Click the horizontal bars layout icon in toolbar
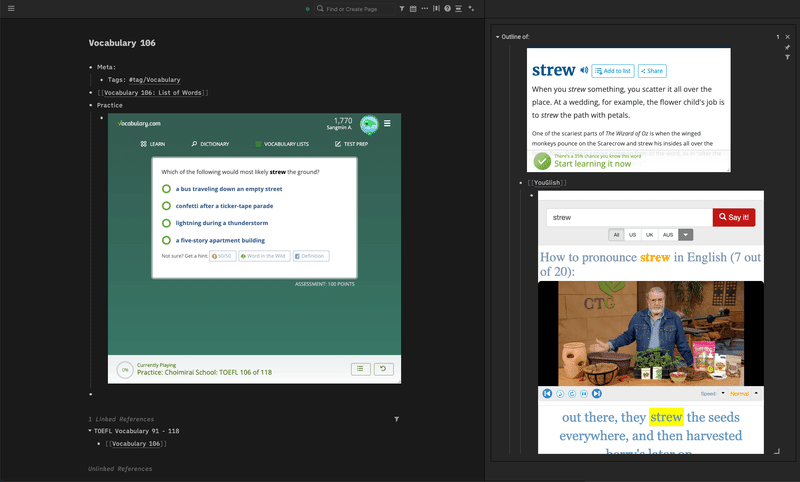The width and height of the screenshot is (800, 482). [459, 9]
